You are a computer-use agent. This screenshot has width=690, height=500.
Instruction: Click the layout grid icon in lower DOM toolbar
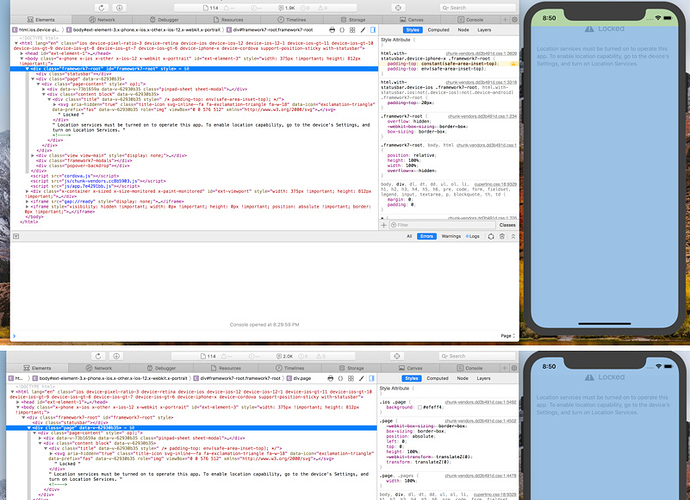(351, 378)
